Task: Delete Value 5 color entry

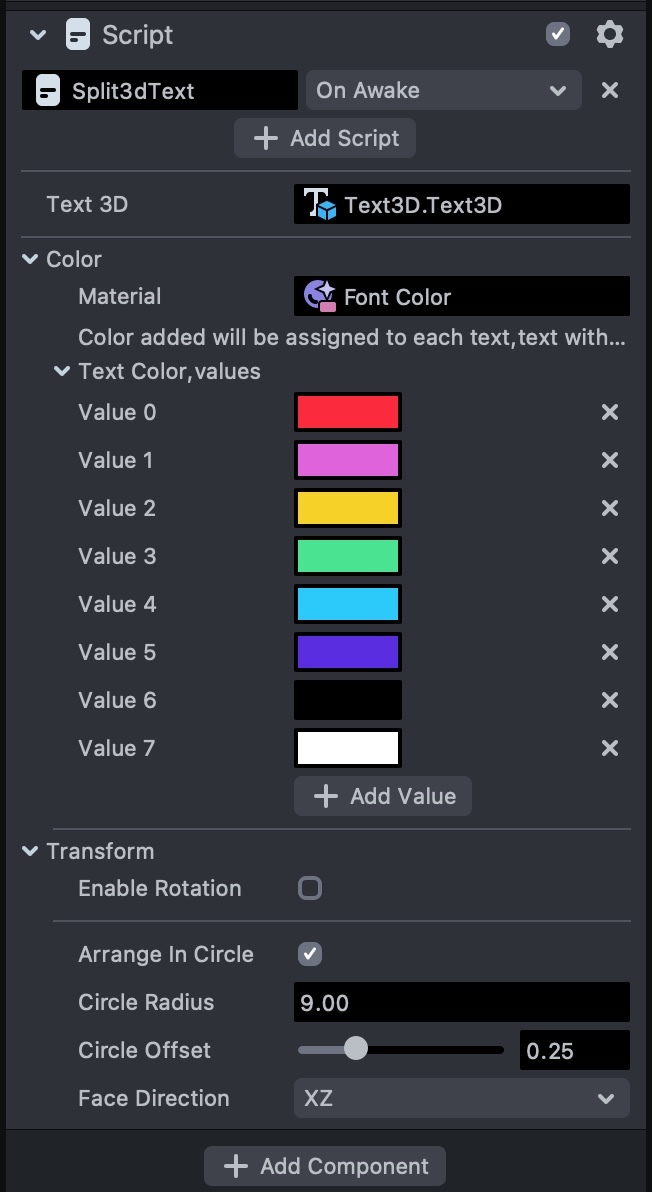Action: pos(609,652)
